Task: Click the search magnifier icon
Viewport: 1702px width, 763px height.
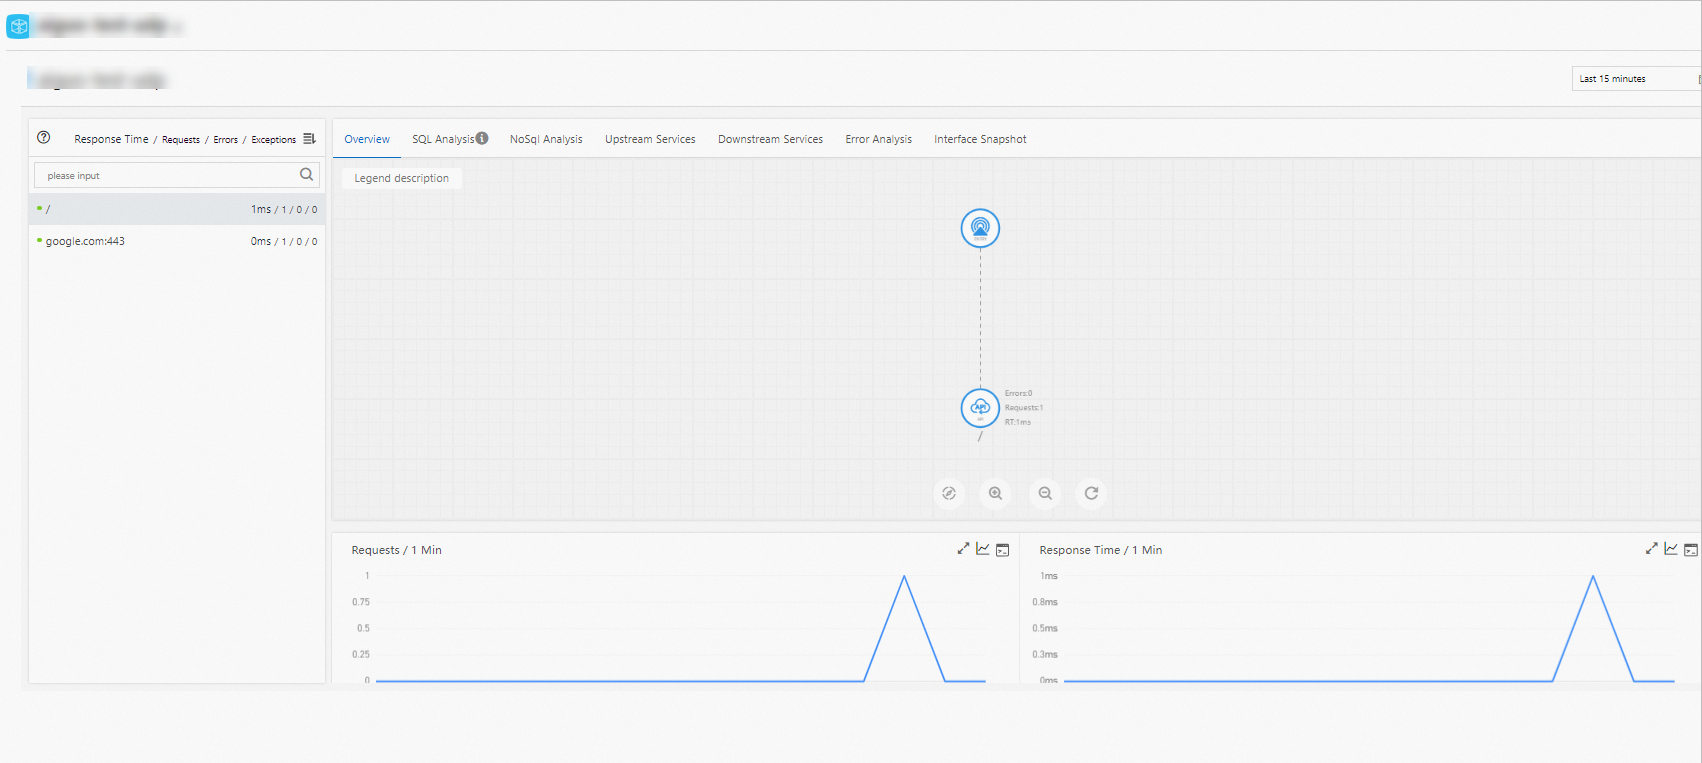Action: [x=307, y=175]
